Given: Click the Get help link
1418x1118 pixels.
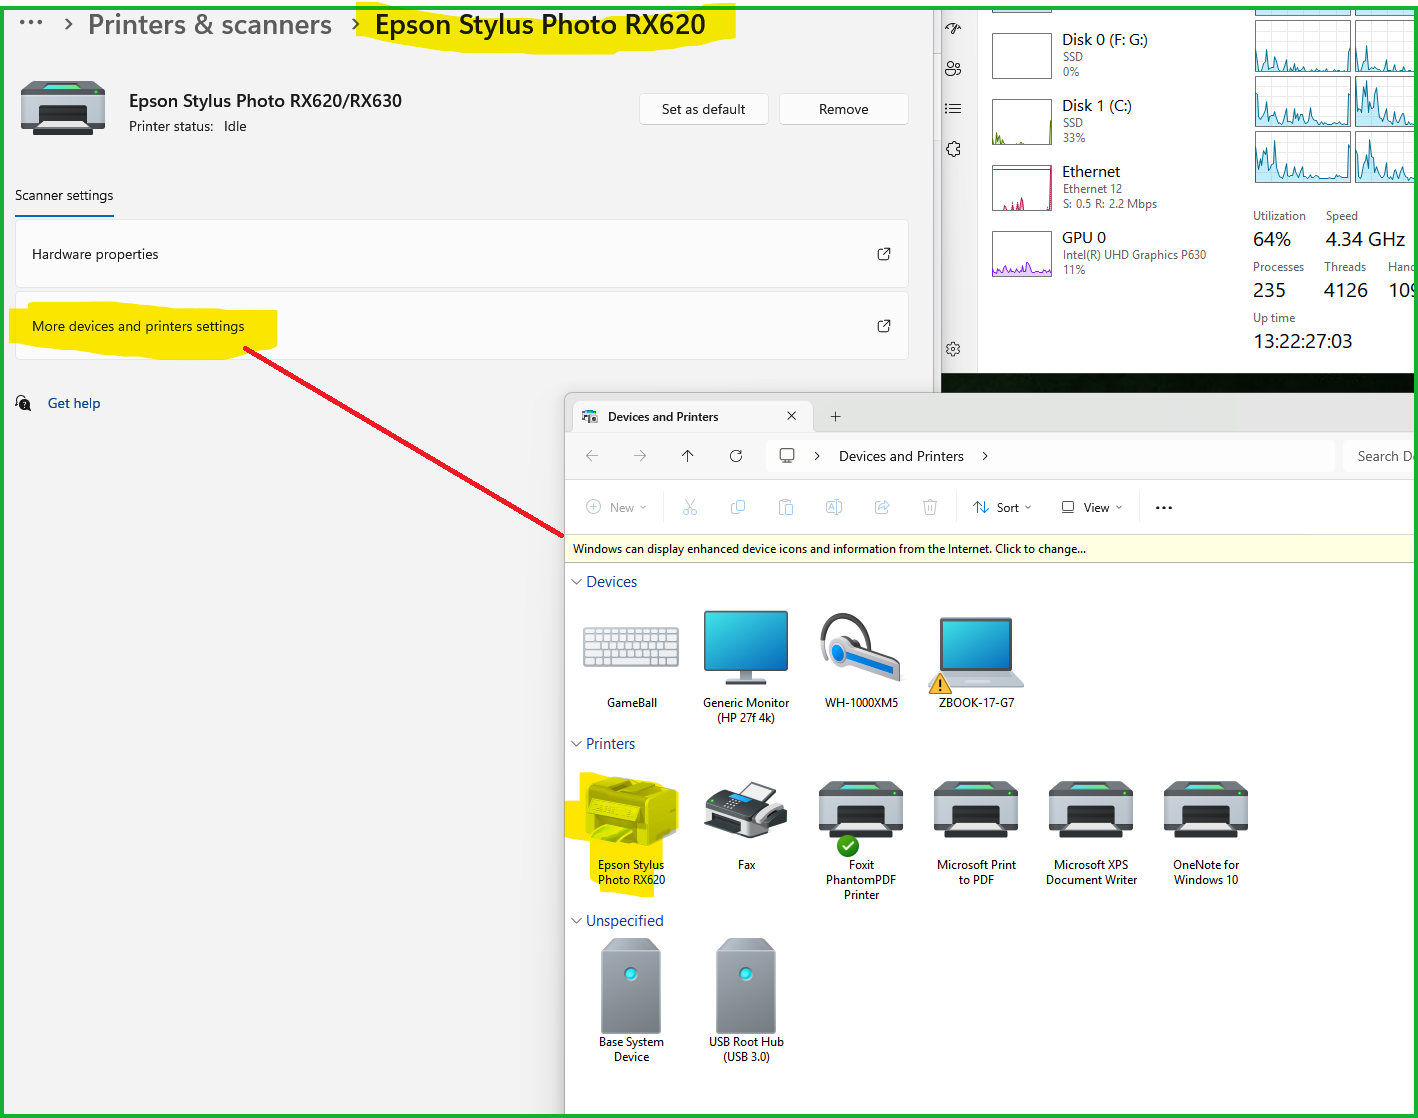Looking at the screenshot, I should click(74, 404).
